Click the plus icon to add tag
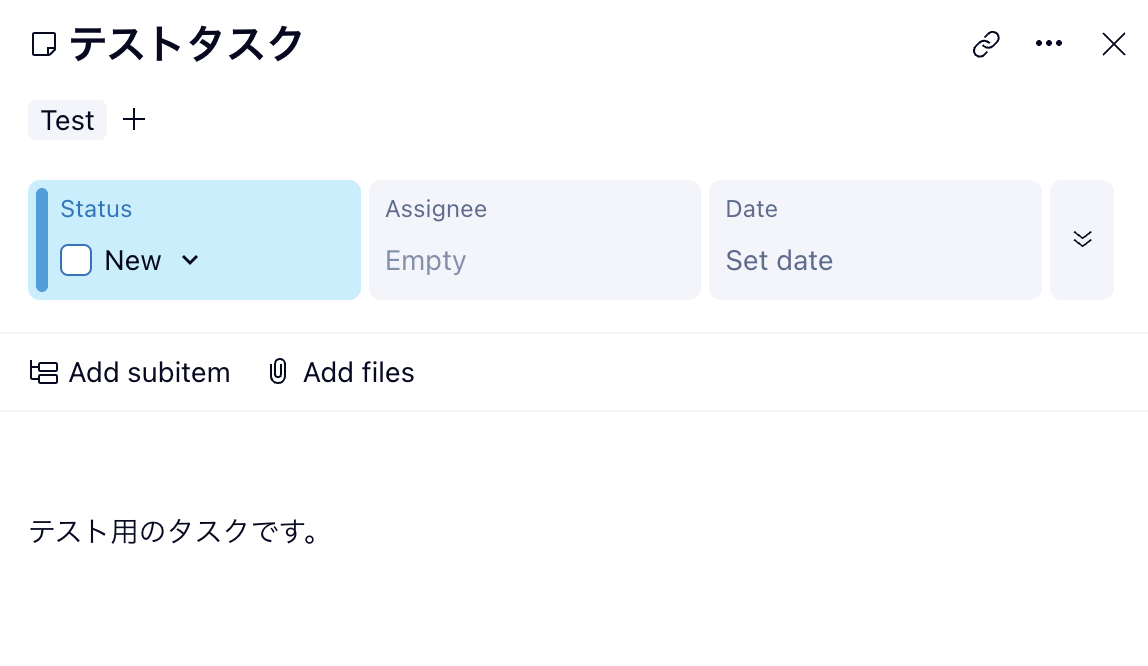 (x=134, y=120)
